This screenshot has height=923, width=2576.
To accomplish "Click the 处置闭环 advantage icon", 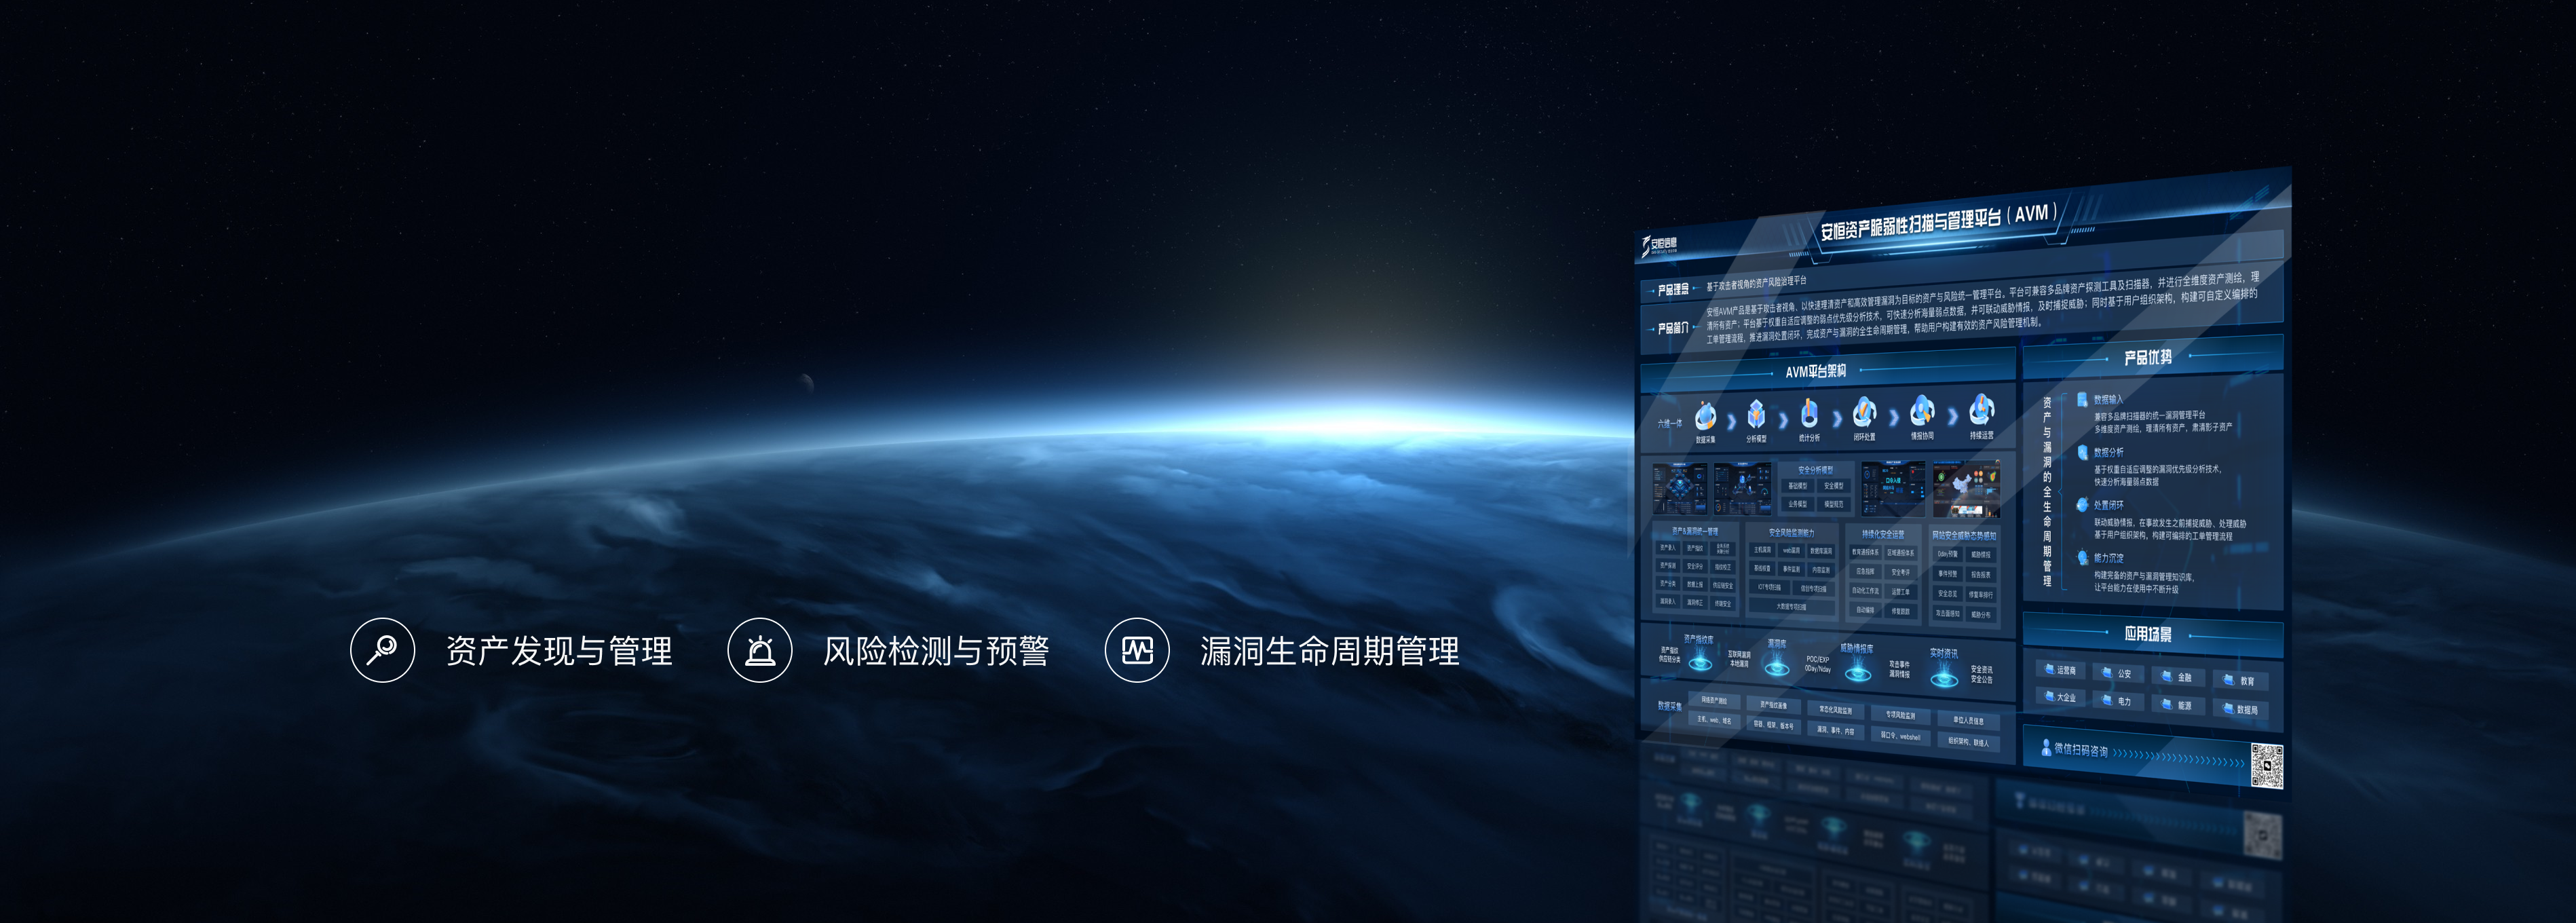I will coord(2083,505).
